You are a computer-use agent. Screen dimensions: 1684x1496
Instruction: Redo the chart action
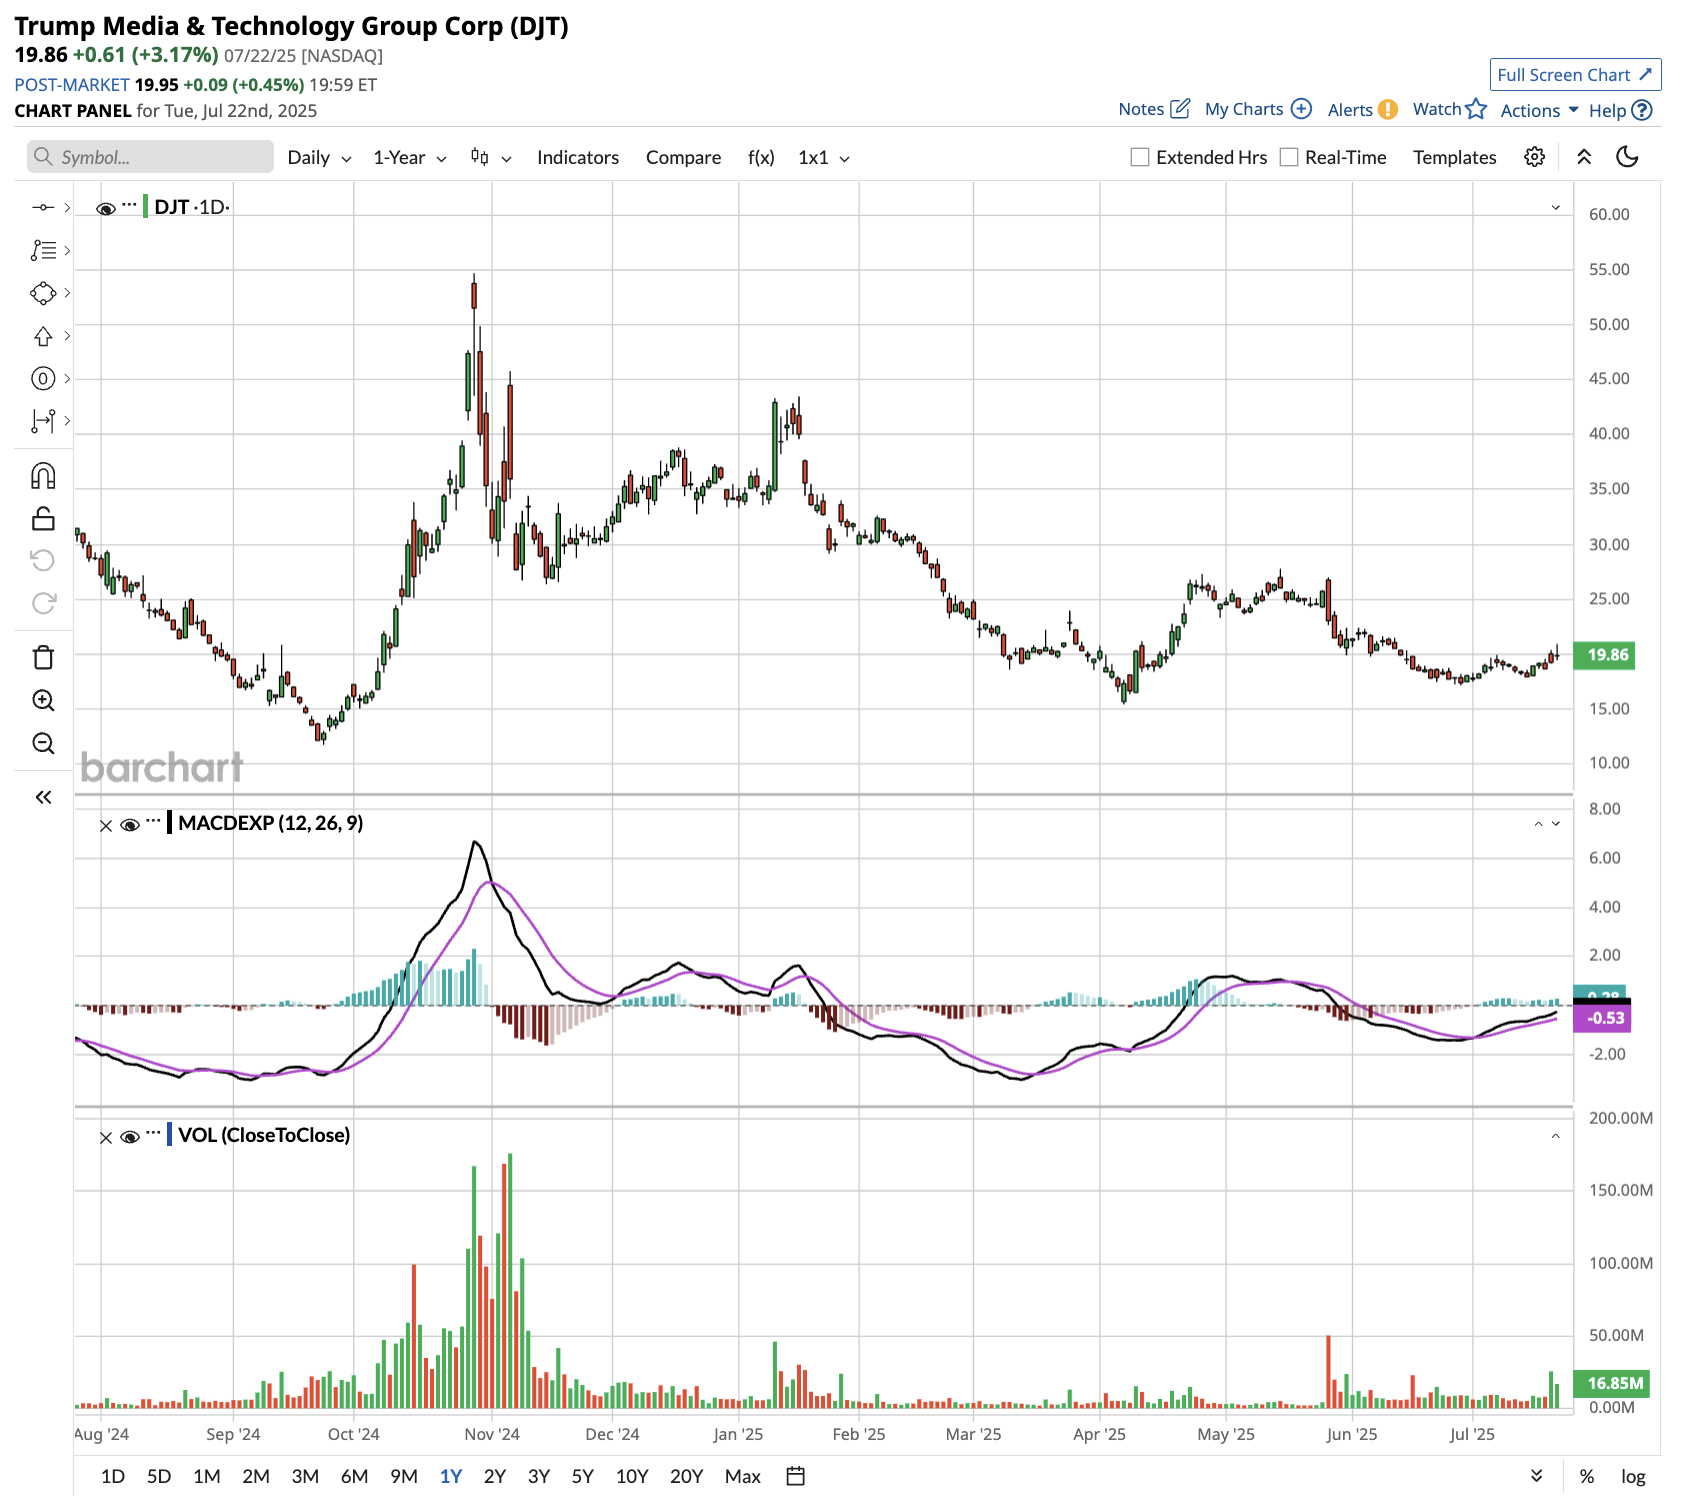coord(43,603)
